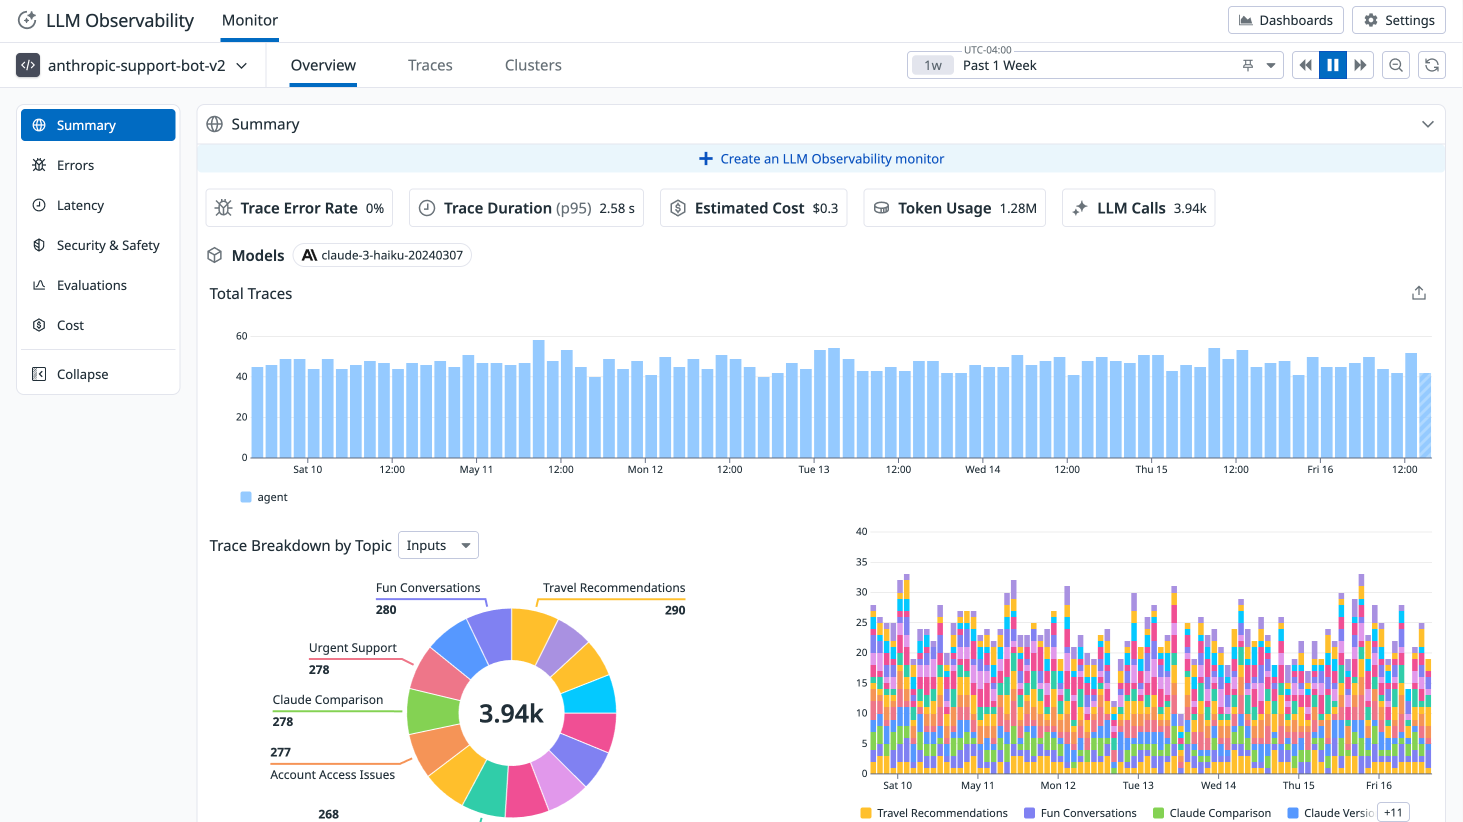Collapse the Summary panel with its chevron
This screenshot has width=1463, height=822.
[x=1428, y=124]
